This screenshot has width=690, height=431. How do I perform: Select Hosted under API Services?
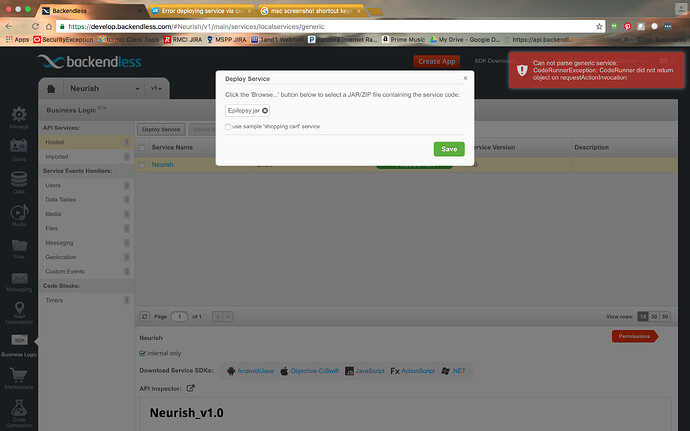click(86, 142)
